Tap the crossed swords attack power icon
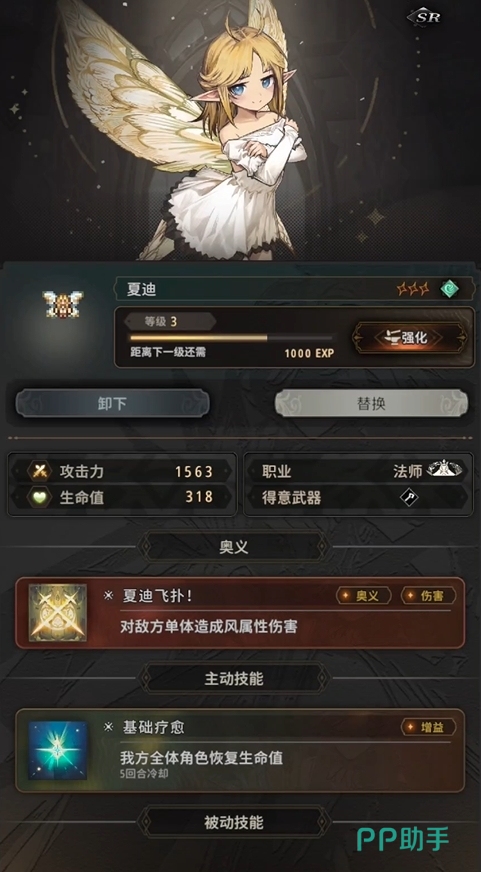 coord(39,471)
